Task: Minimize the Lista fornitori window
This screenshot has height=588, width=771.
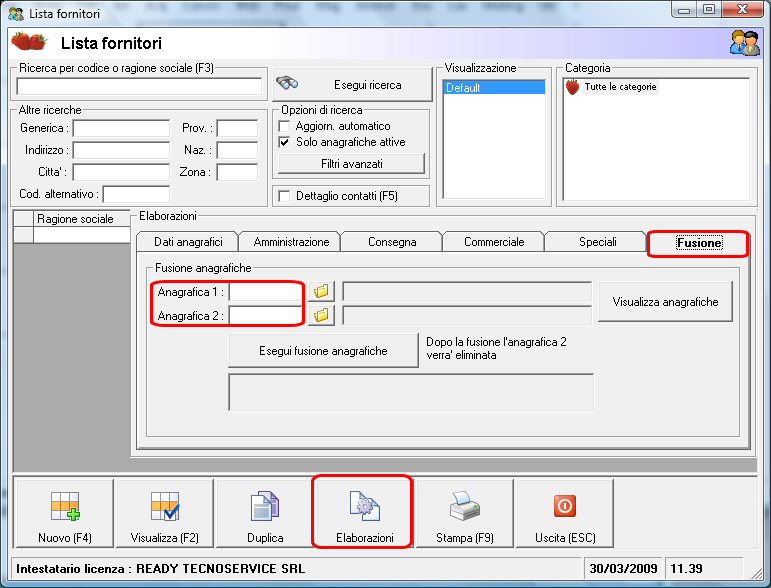Action: pyautogui.click(x=683, y=9)
